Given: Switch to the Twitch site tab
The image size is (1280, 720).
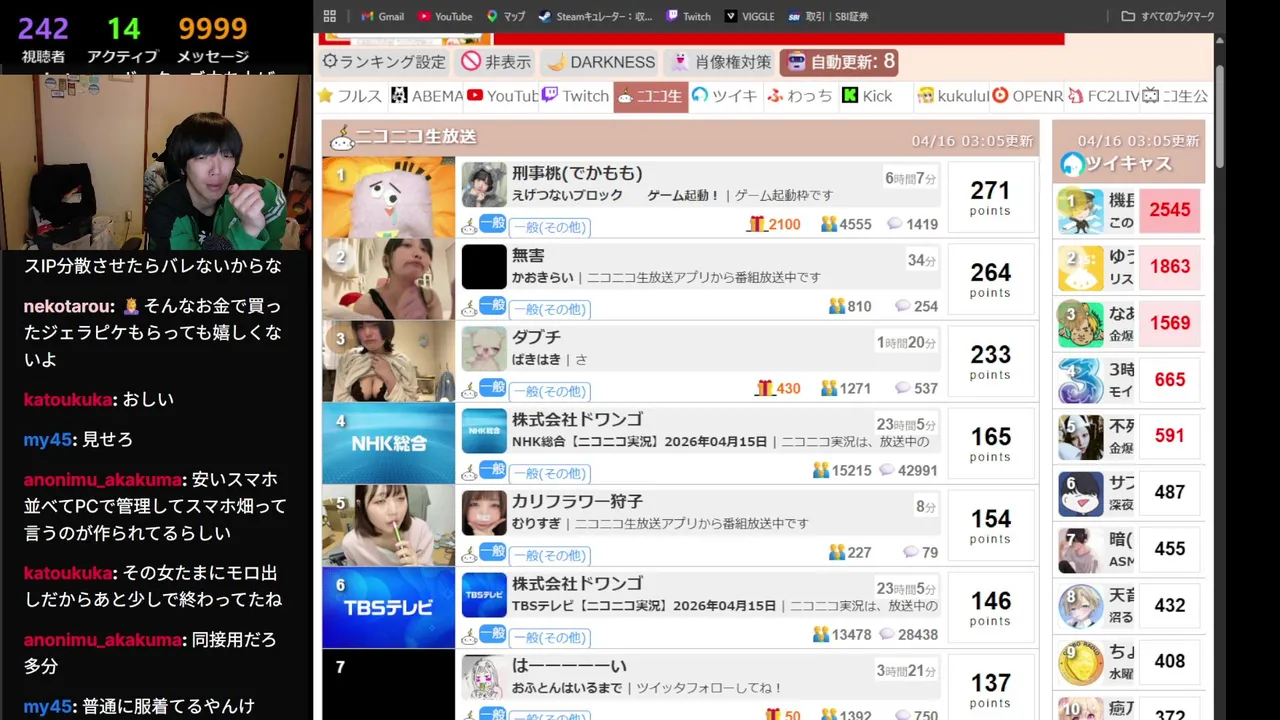Looking at the screenshot, I should click(576, 96).
